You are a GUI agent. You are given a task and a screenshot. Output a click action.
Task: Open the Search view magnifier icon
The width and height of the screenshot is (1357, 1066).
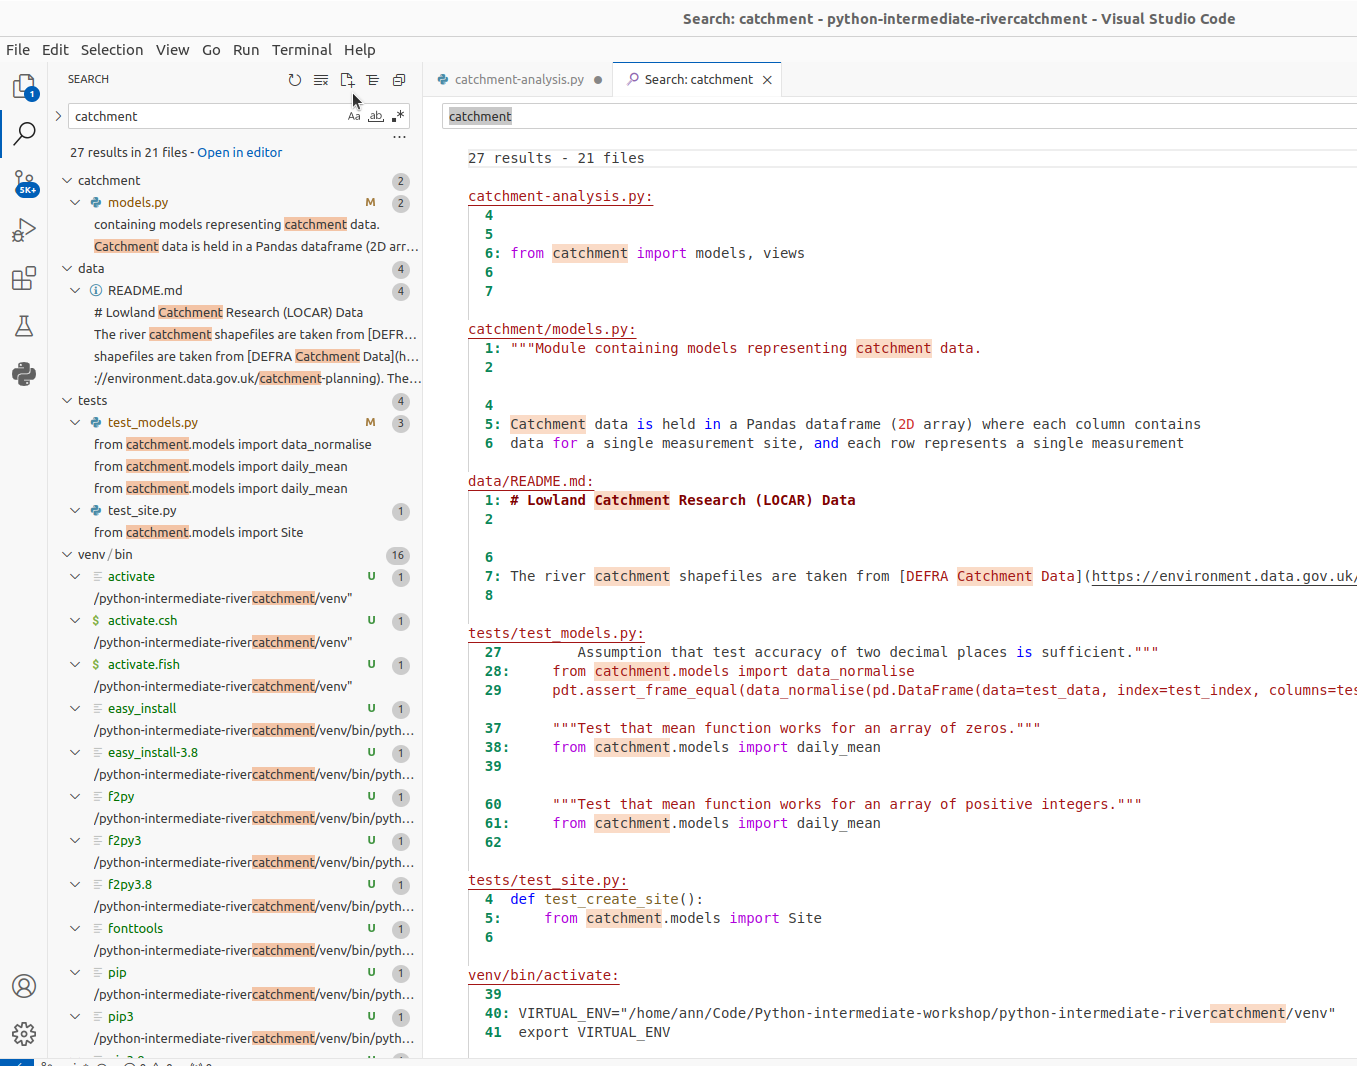pyautogui.click(x=24, y=133)
